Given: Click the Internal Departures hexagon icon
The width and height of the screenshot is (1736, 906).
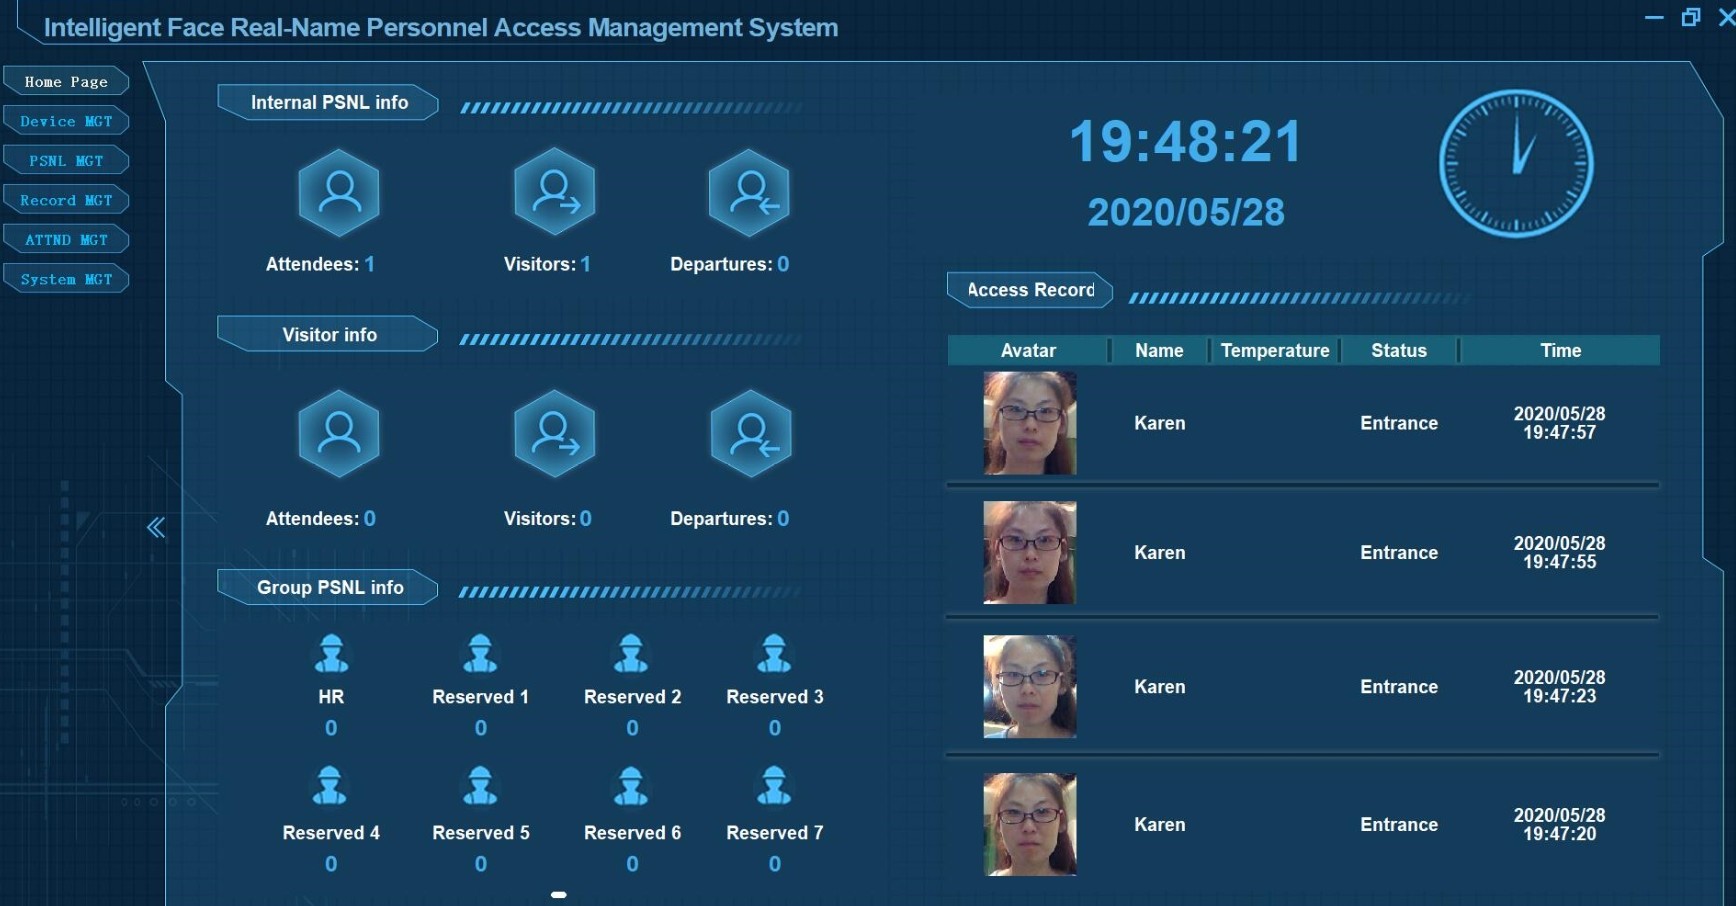Looking at the screenshot, I should tap(749, 192).
